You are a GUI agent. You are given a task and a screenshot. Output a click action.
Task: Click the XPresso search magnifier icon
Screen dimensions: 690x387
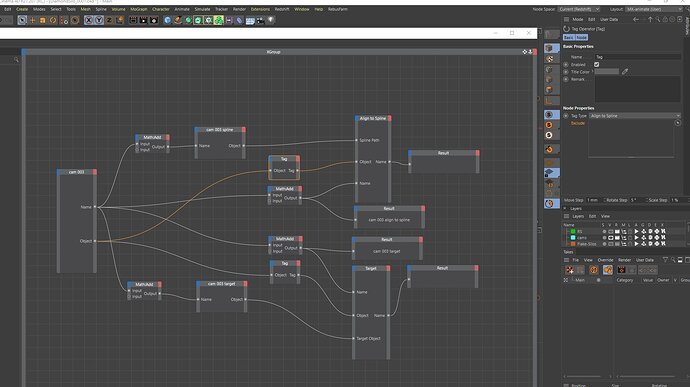pyautogui.click(x=16, y=59)
